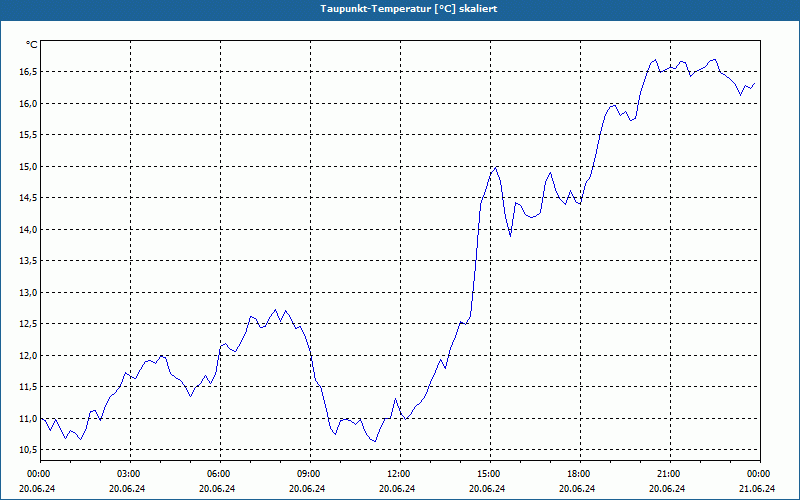Click the 21:00 time label on the x-axis
The width and height of the screenshot is (800, 500).
tap(670, 474)
